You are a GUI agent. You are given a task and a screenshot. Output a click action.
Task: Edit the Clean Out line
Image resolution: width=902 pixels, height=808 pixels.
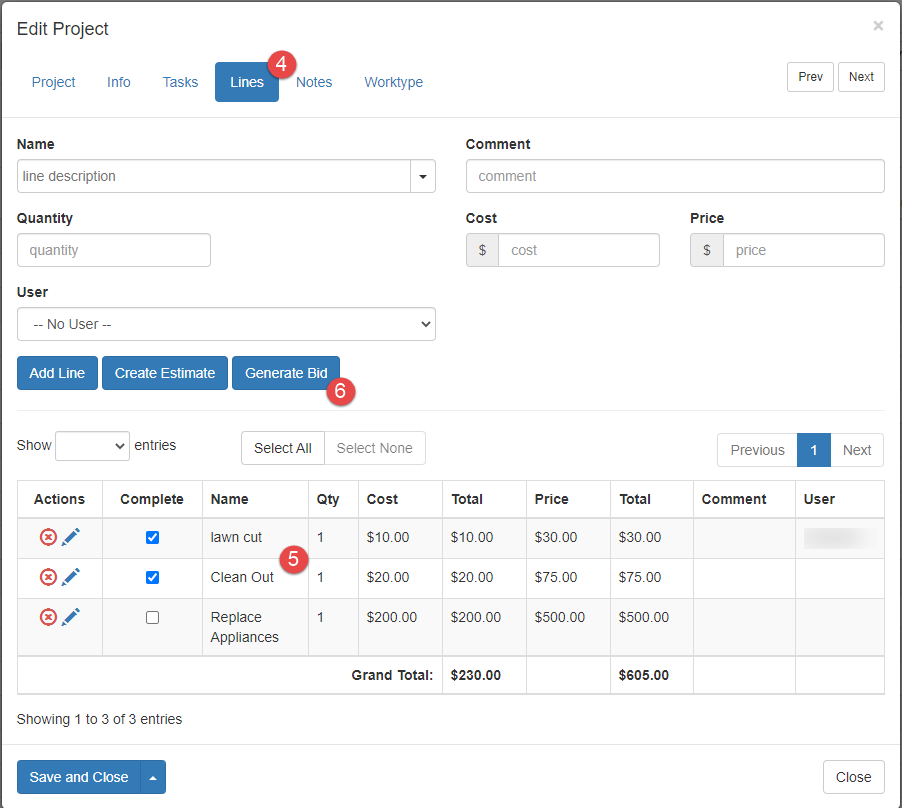(70, 577)
